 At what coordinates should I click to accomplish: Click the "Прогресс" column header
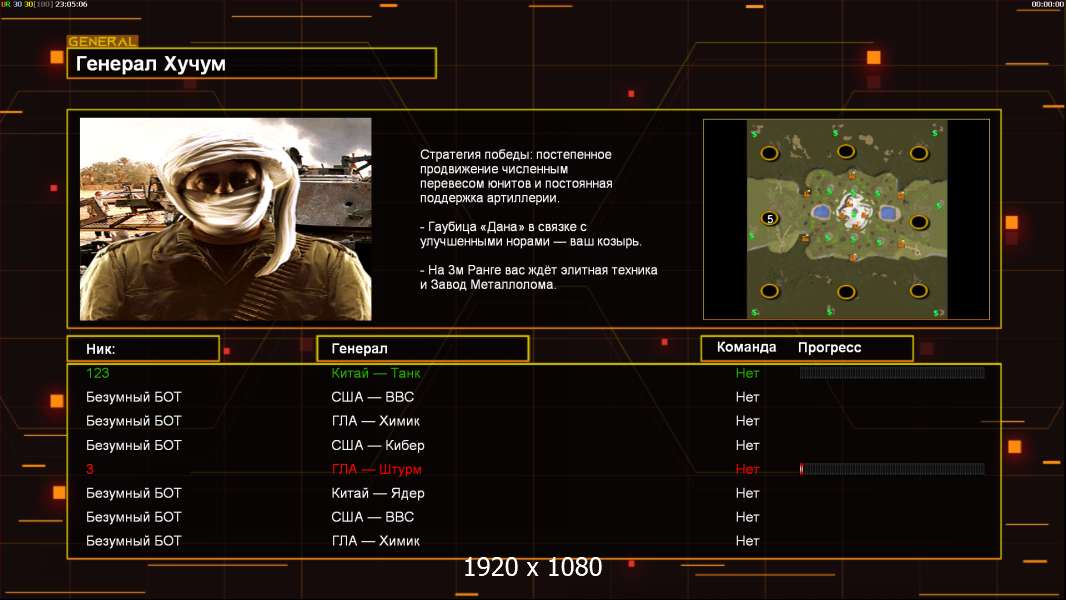(829, 348)
